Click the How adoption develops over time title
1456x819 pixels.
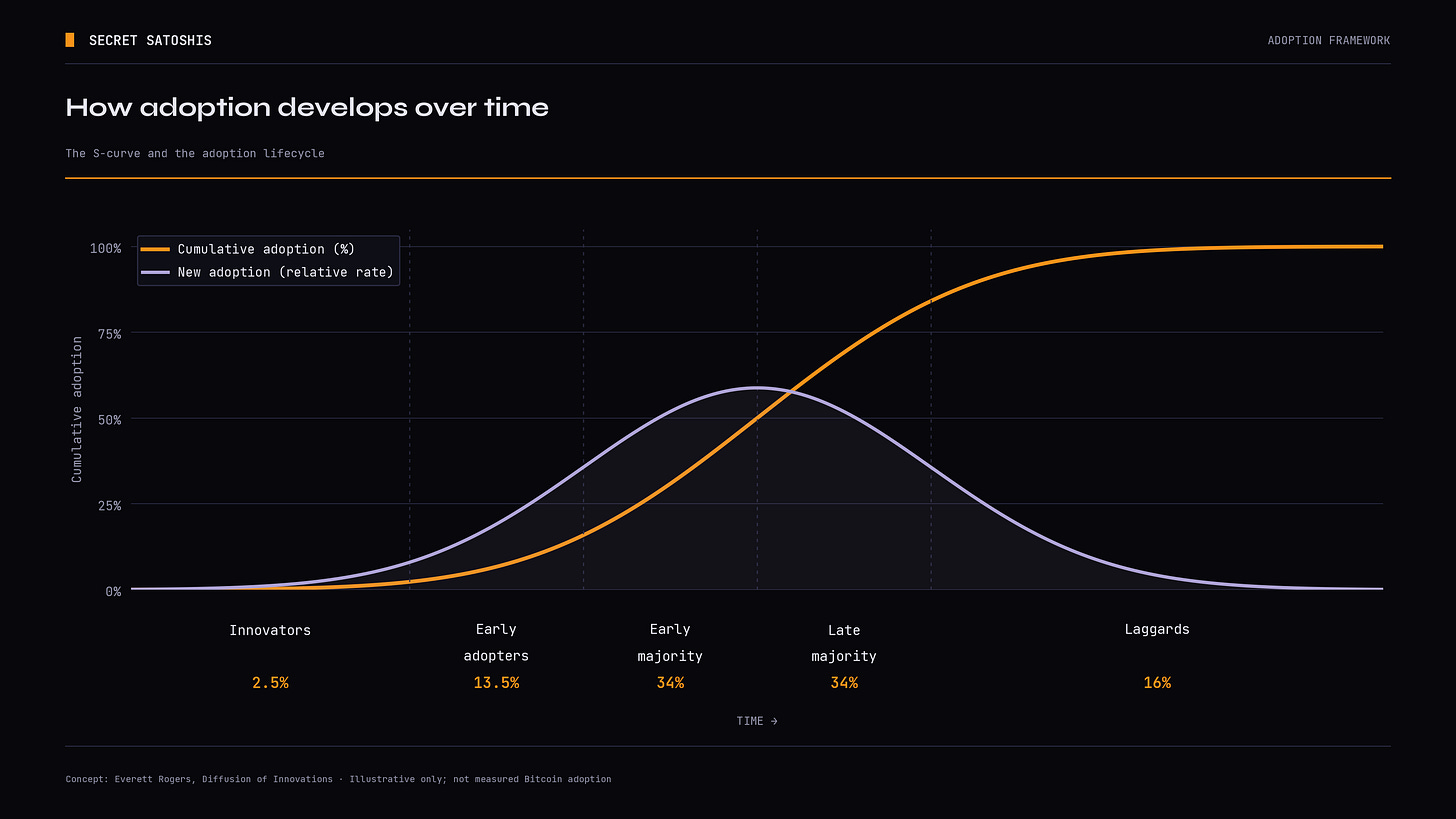tap(307, 108)
